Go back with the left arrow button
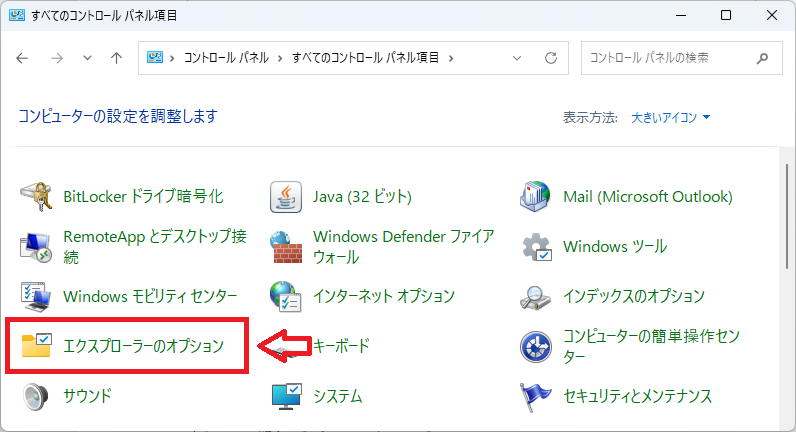Screen dimensions: 796x432 (x=22, y=58)
